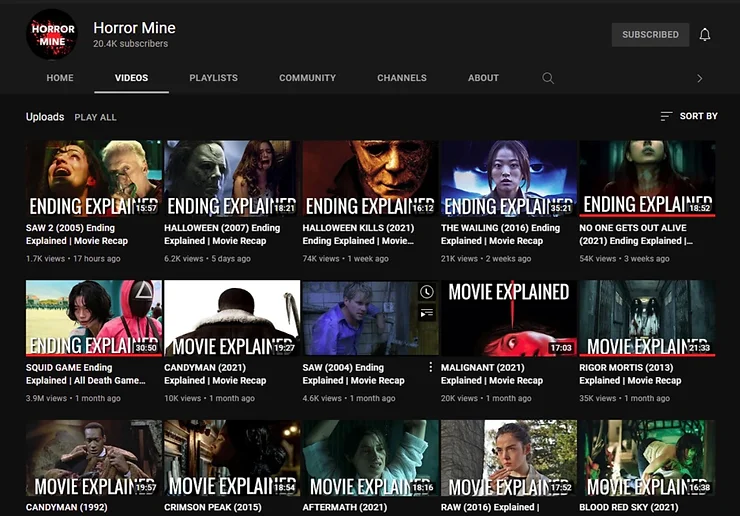
Task: Go to the Community tab
Action: click(307, 78)
